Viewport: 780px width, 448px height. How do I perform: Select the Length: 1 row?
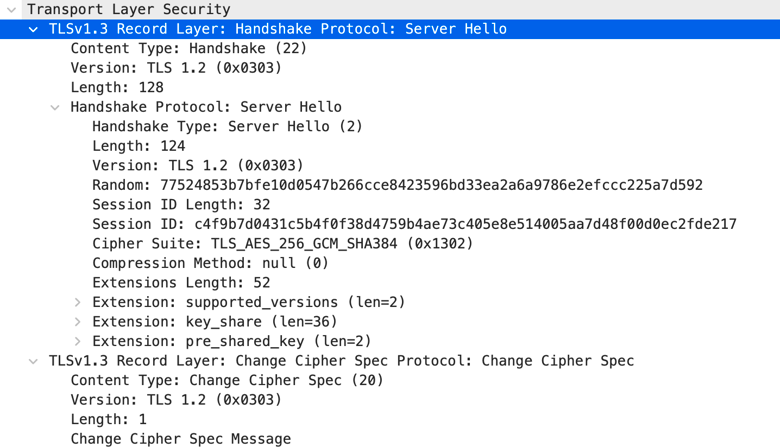390,419
